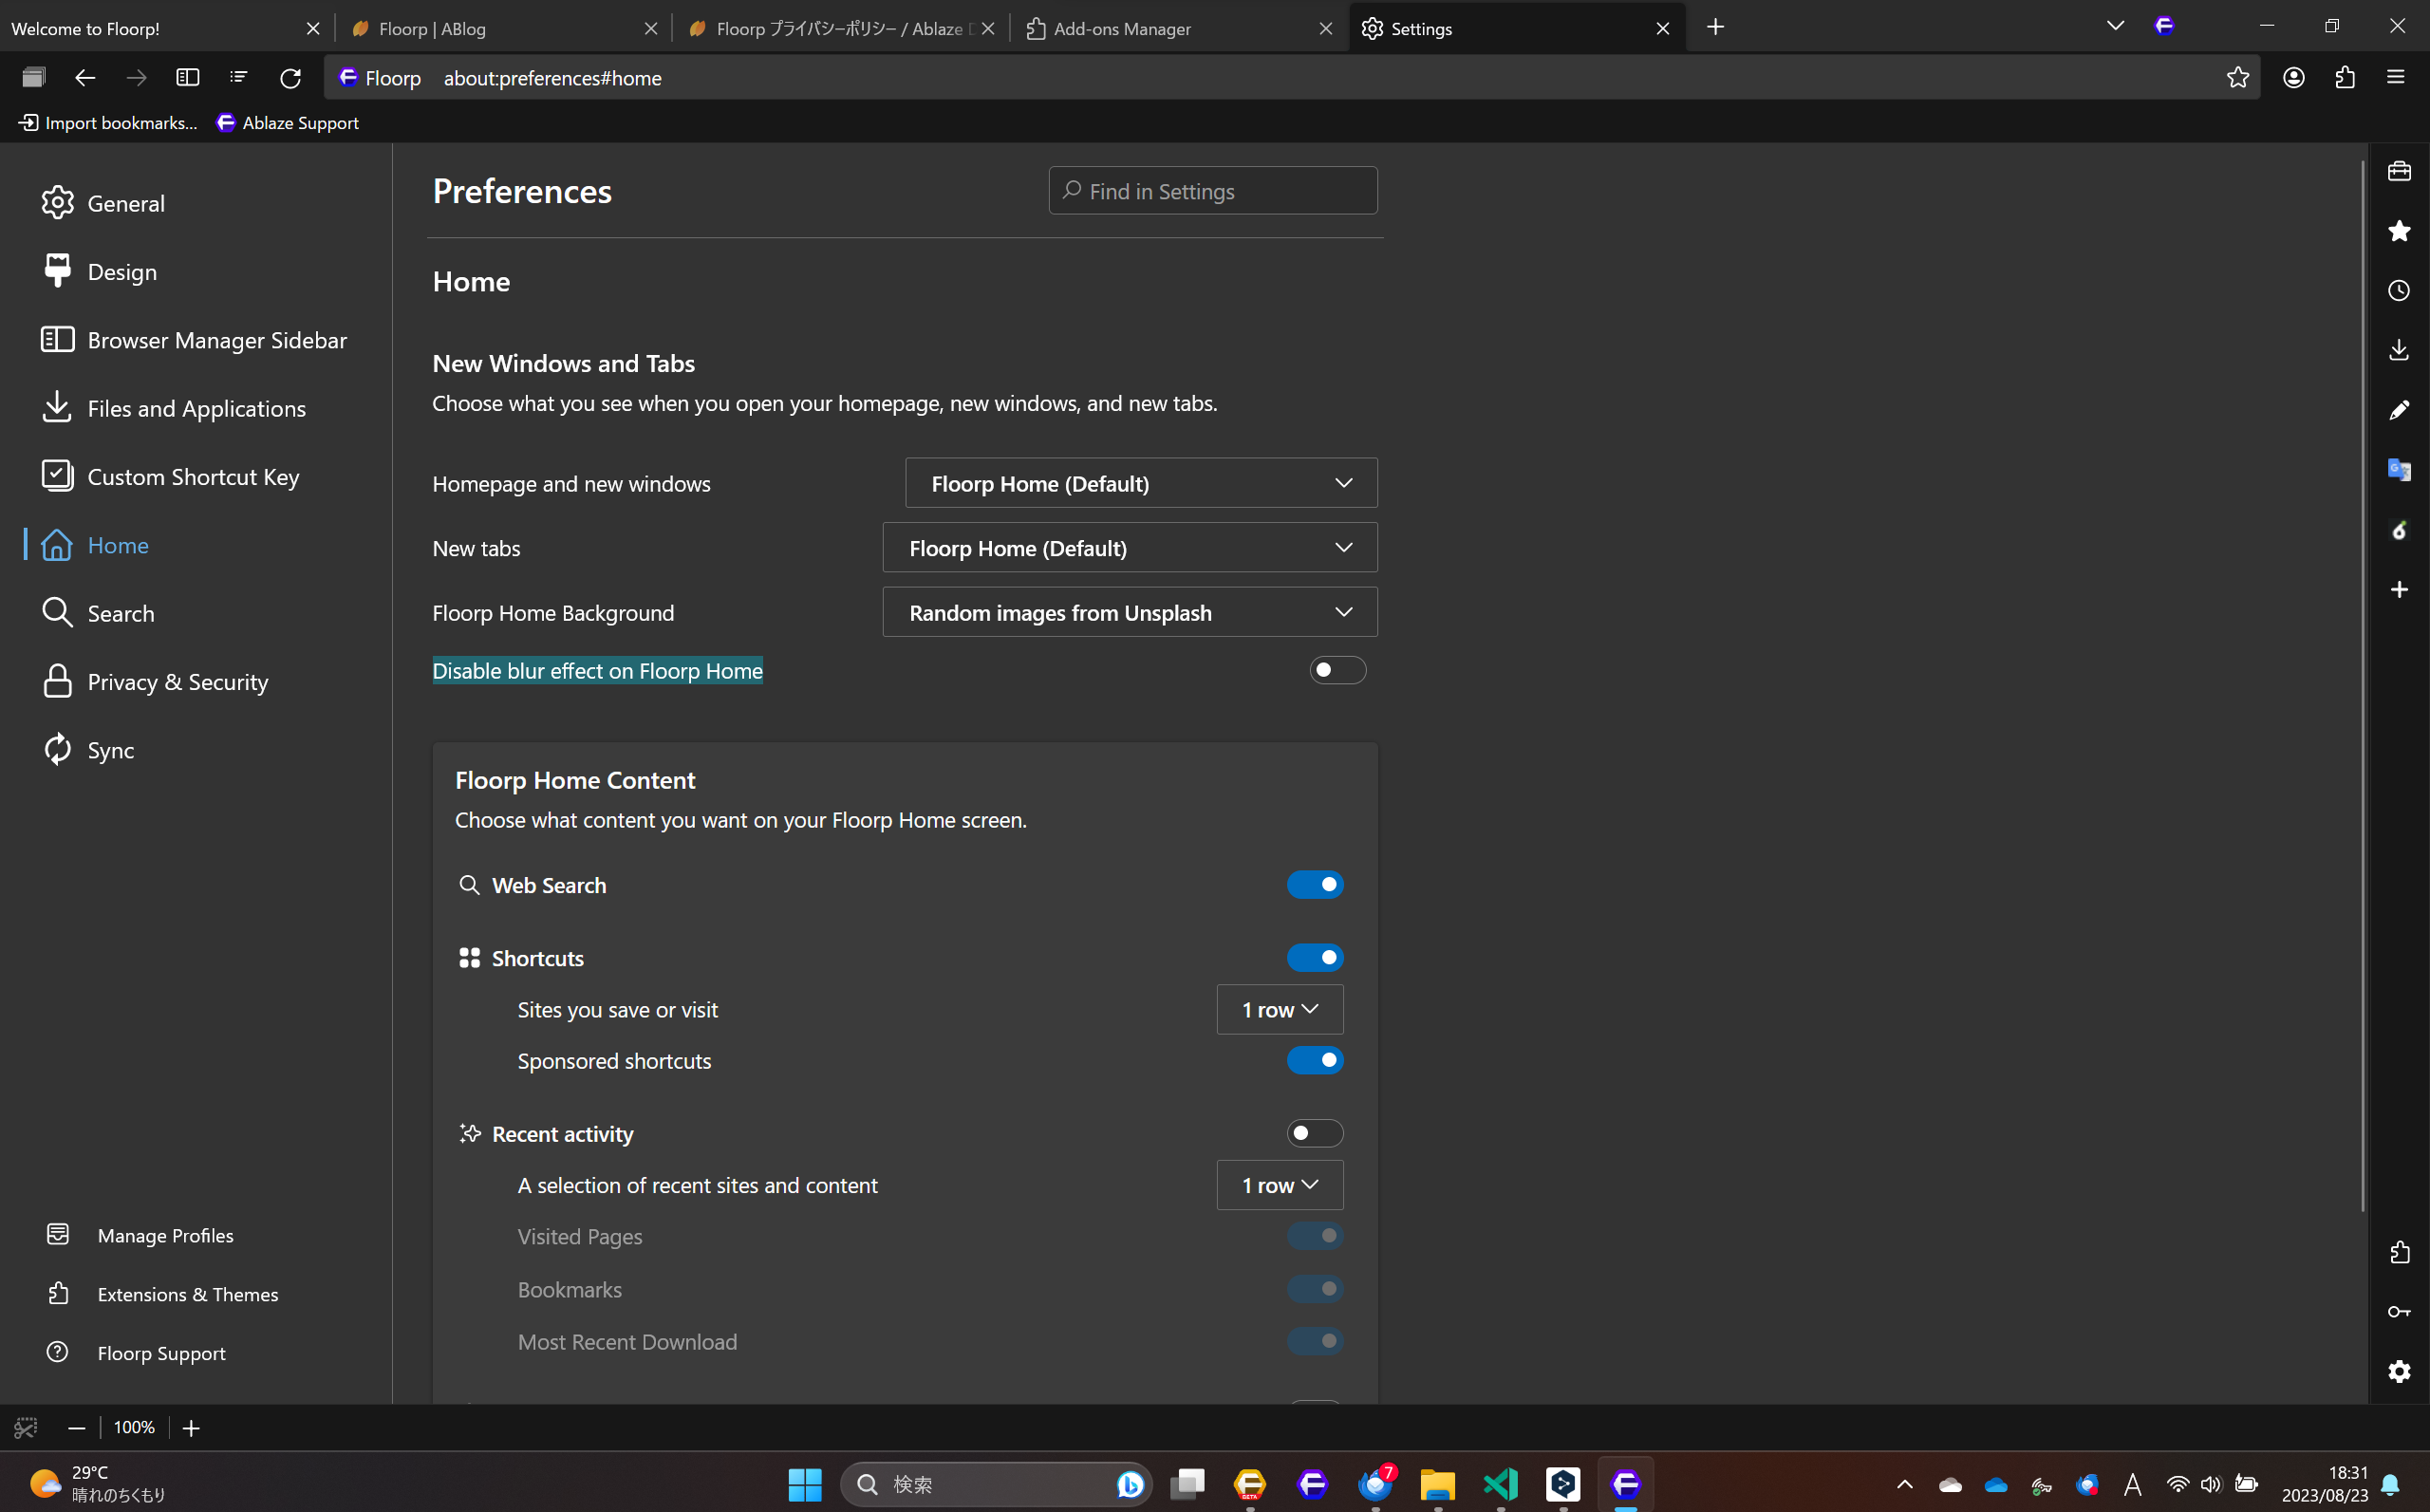Toggle Visited Pages switch

(x=1315, y=1236)
